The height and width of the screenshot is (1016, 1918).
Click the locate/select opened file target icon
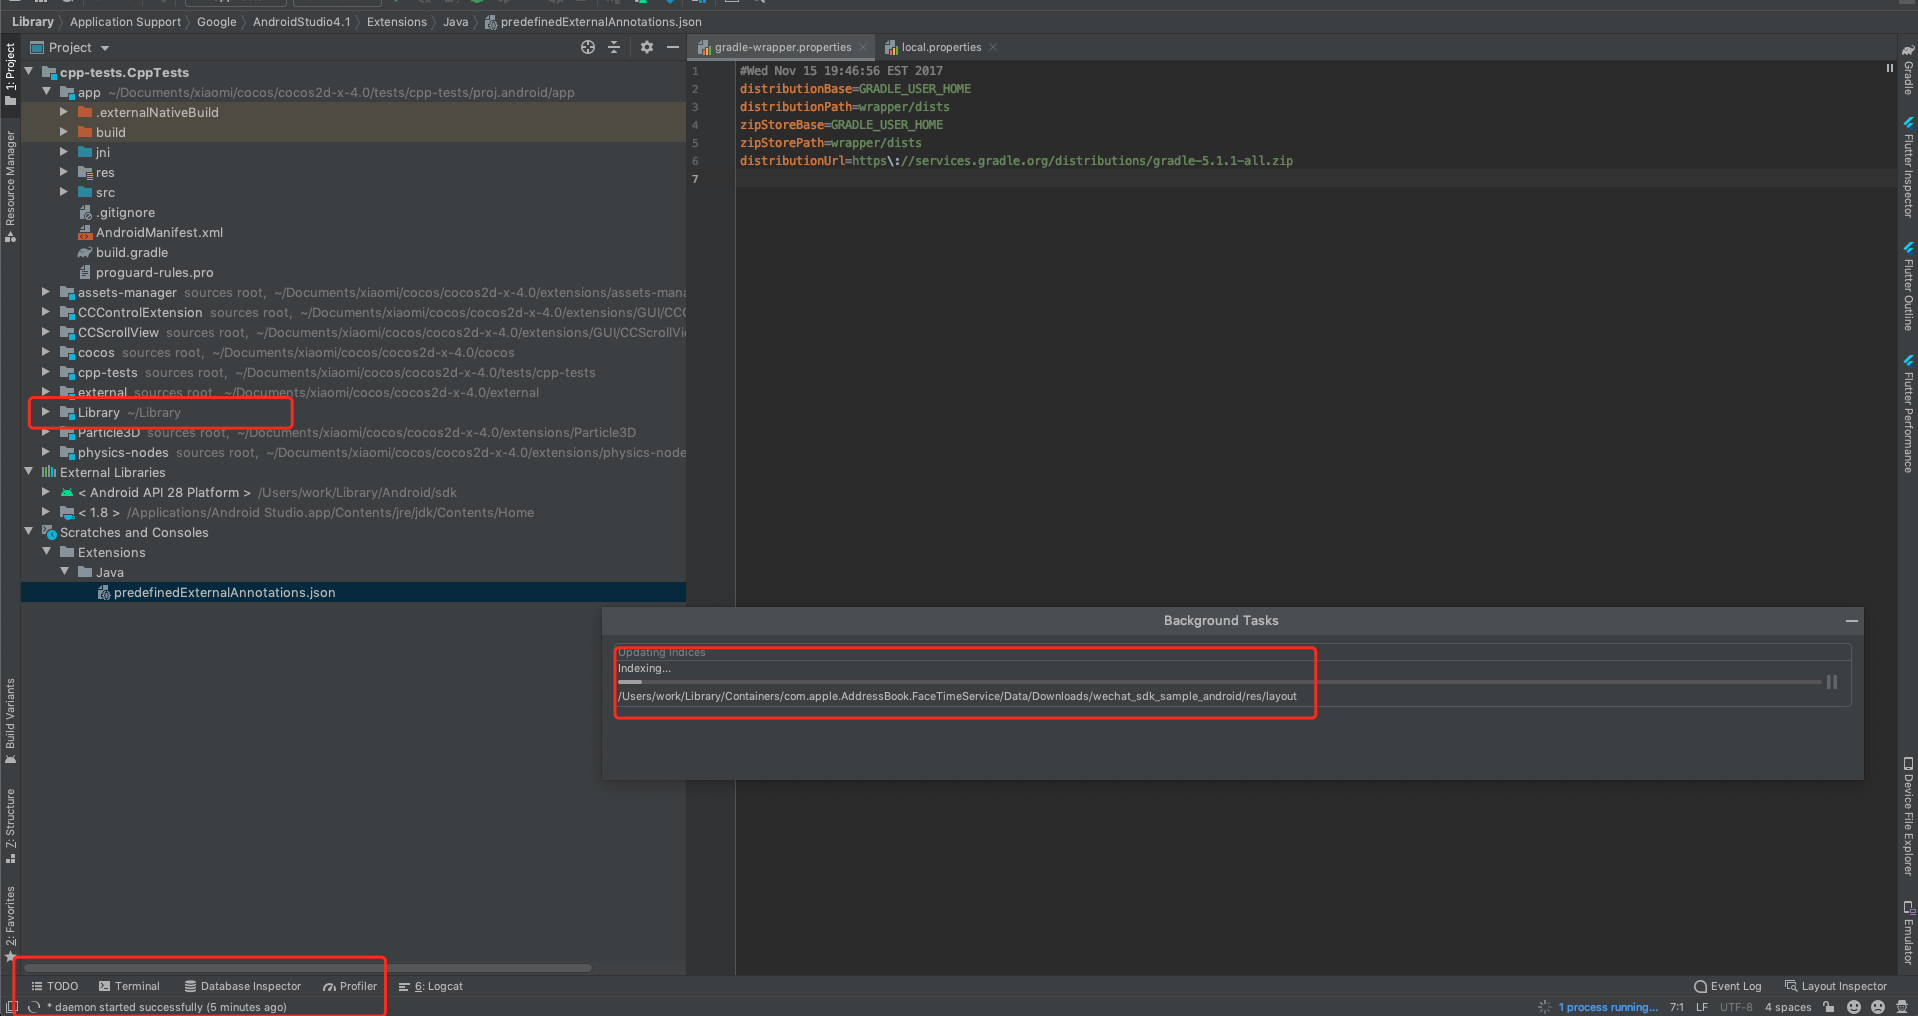[x=588, y=47]
